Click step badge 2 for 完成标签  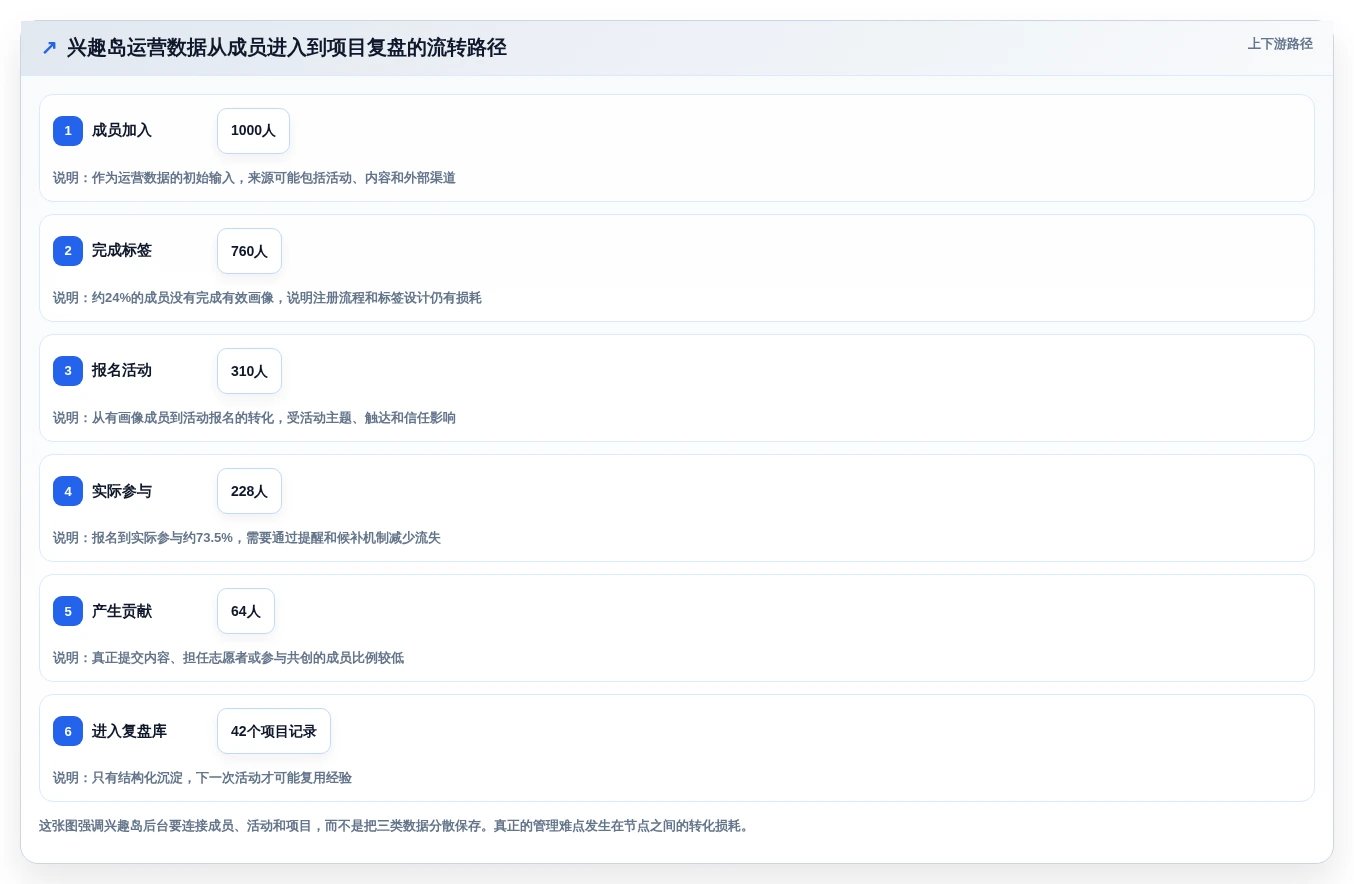68,251
